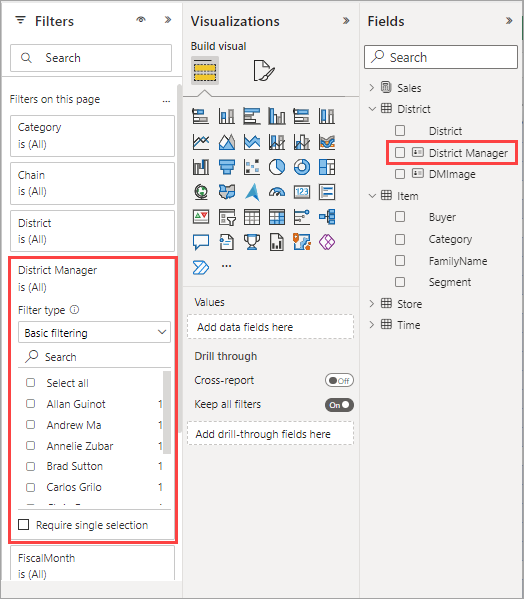Collapse the Item table

(372, 196)
